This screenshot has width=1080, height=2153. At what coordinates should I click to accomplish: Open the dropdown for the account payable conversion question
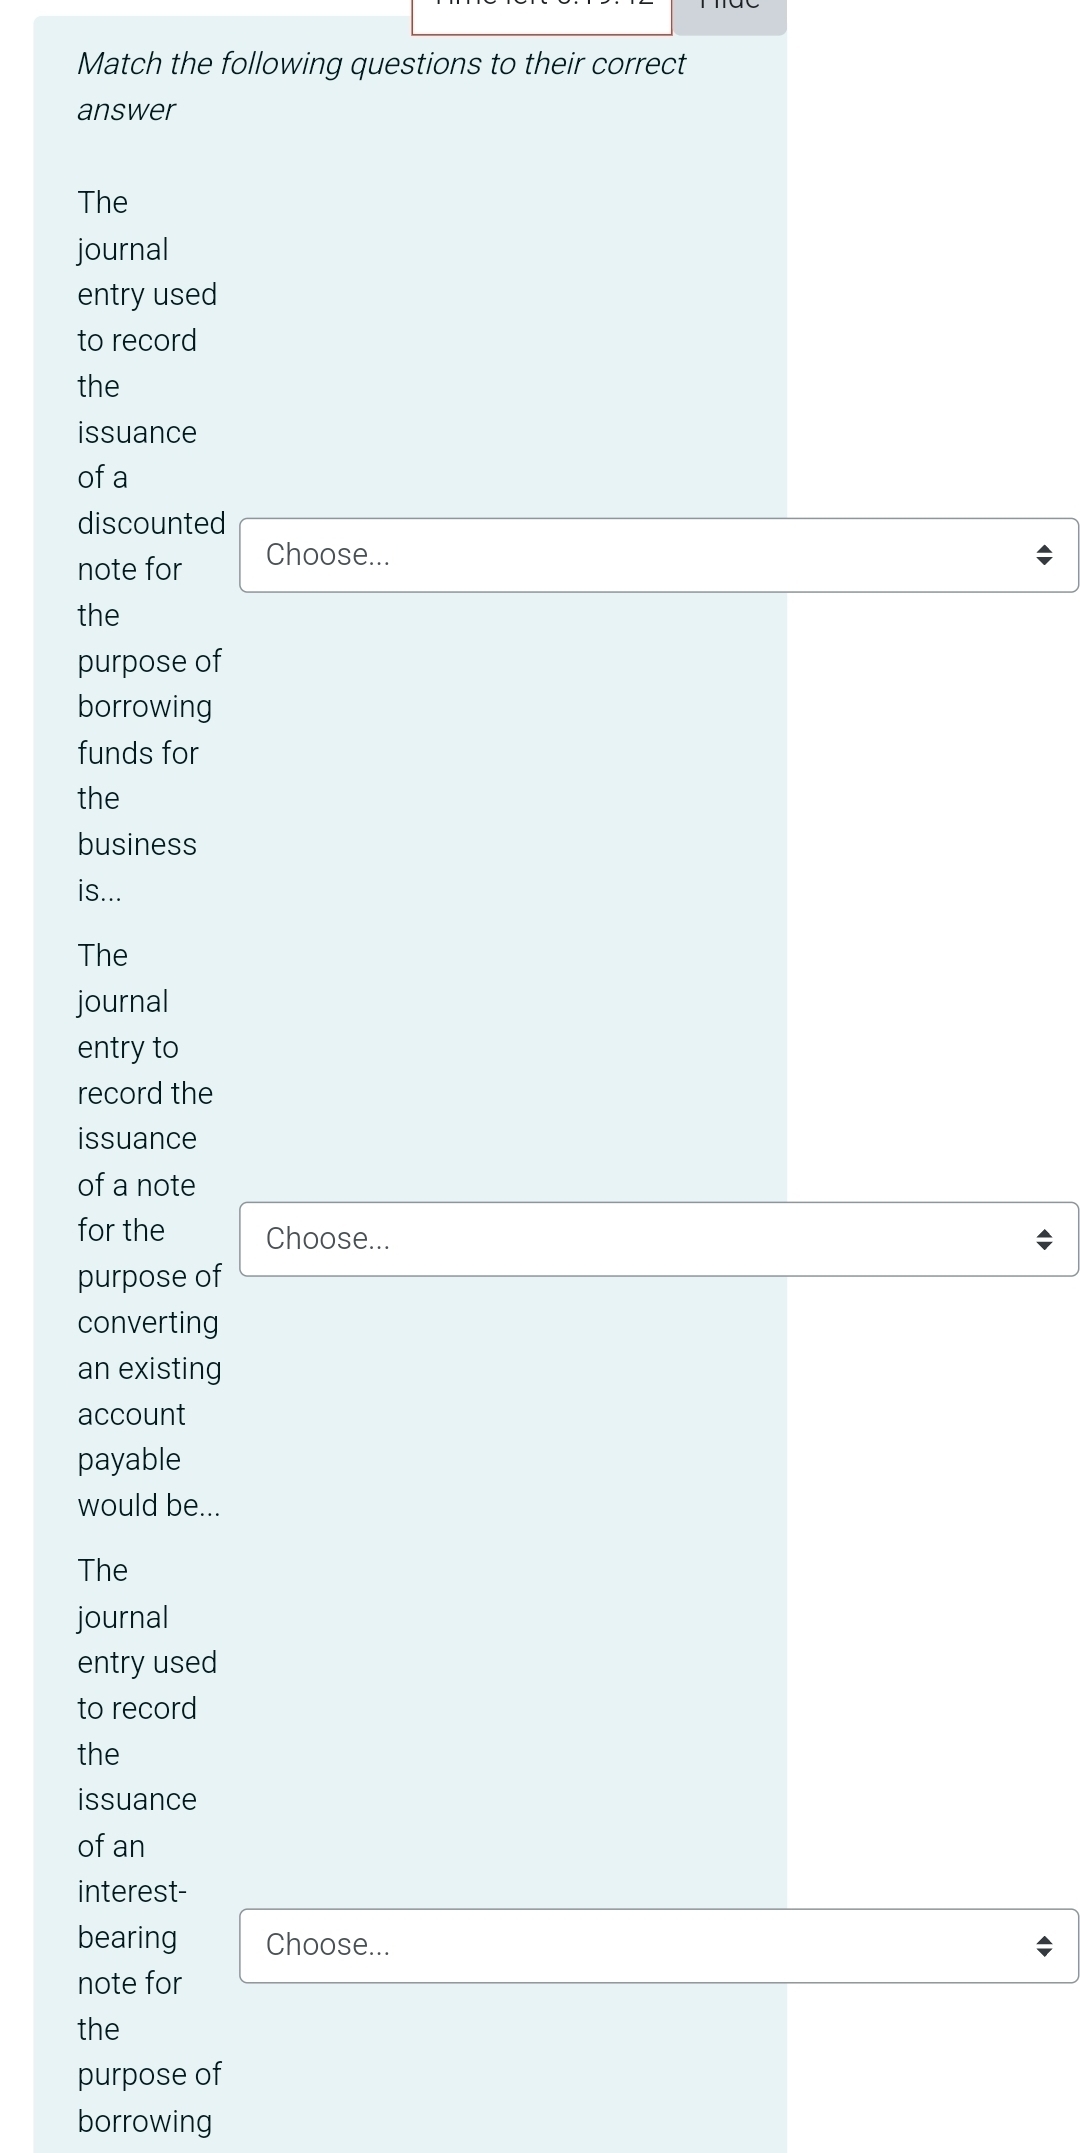[659, 1239]
